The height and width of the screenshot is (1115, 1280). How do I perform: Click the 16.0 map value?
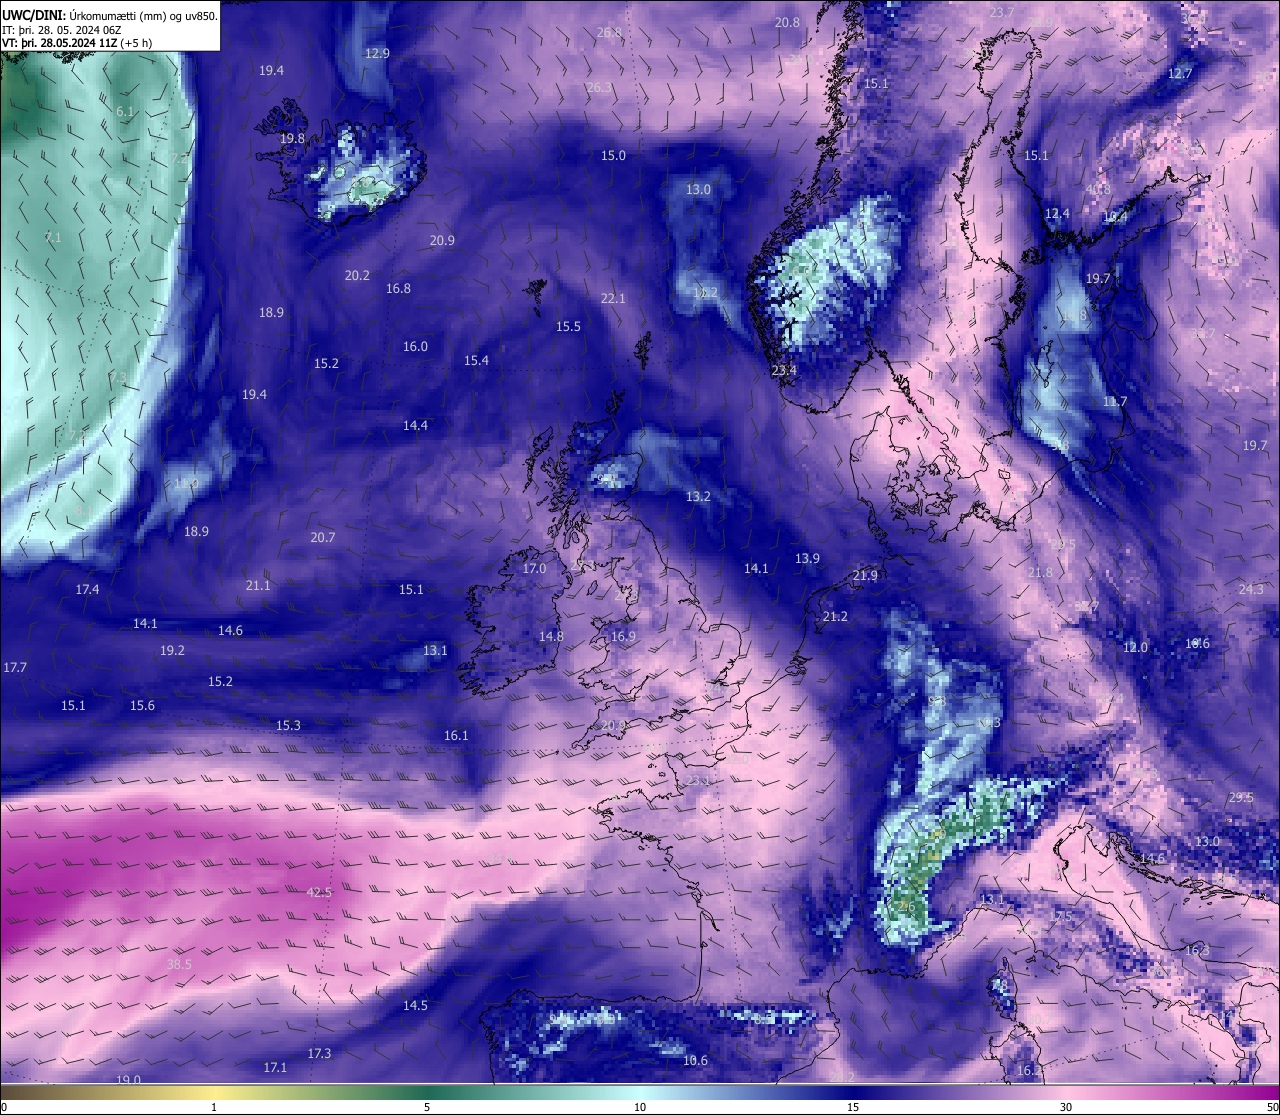[415, 346]
